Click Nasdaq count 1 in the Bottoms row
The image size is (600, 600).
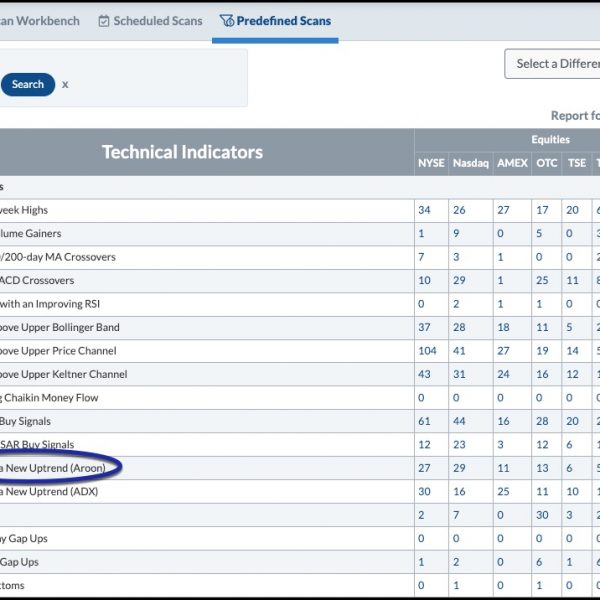(456, 585)
